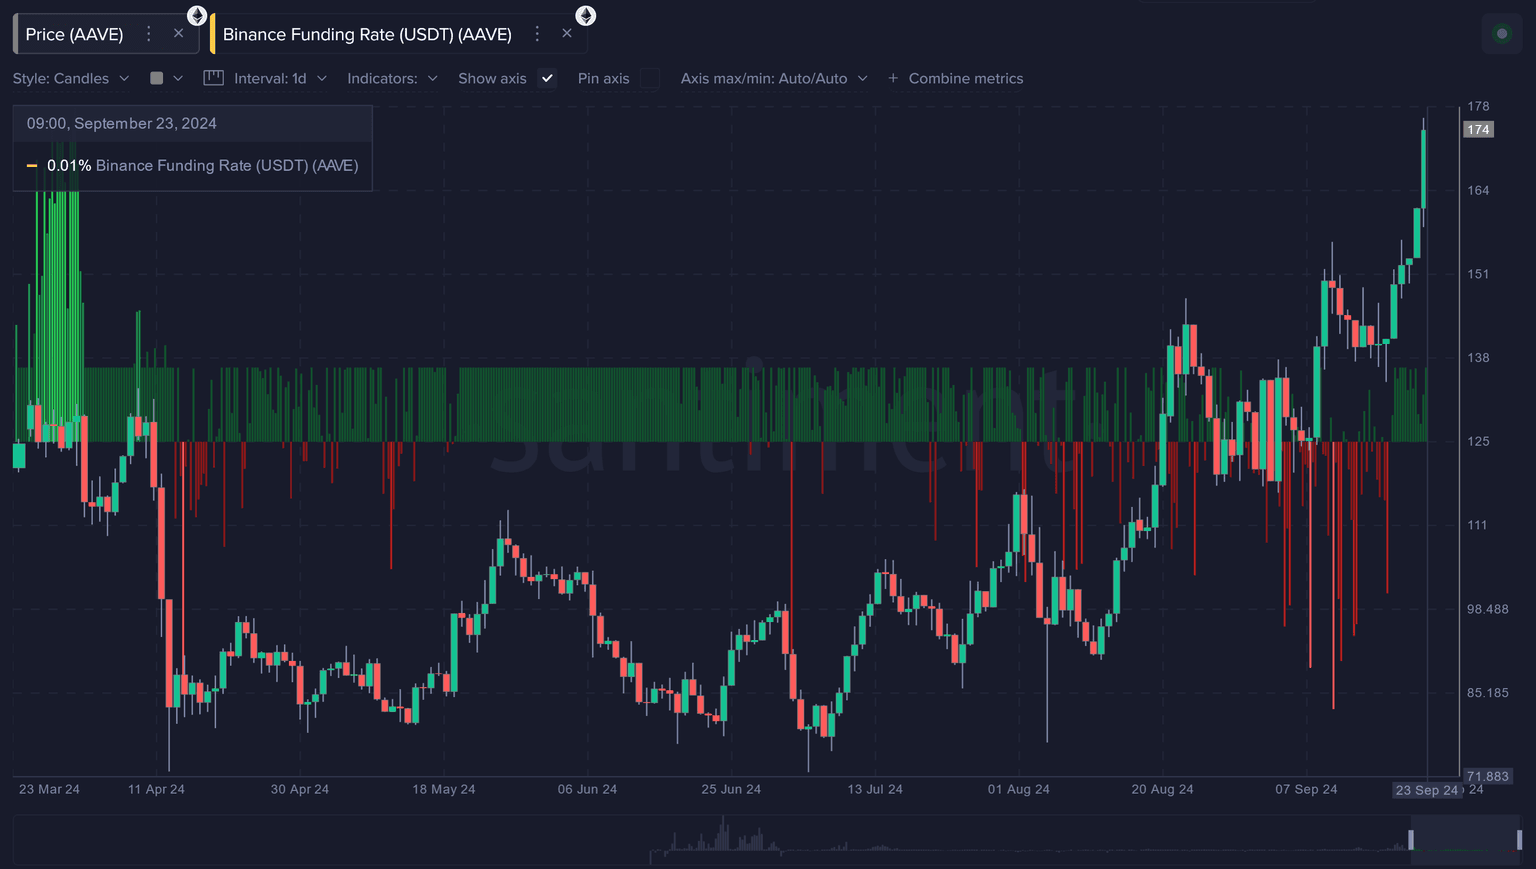Open options menu for Price (AAVE) metric
This screenshot has height=869, width=1536.
149,34
